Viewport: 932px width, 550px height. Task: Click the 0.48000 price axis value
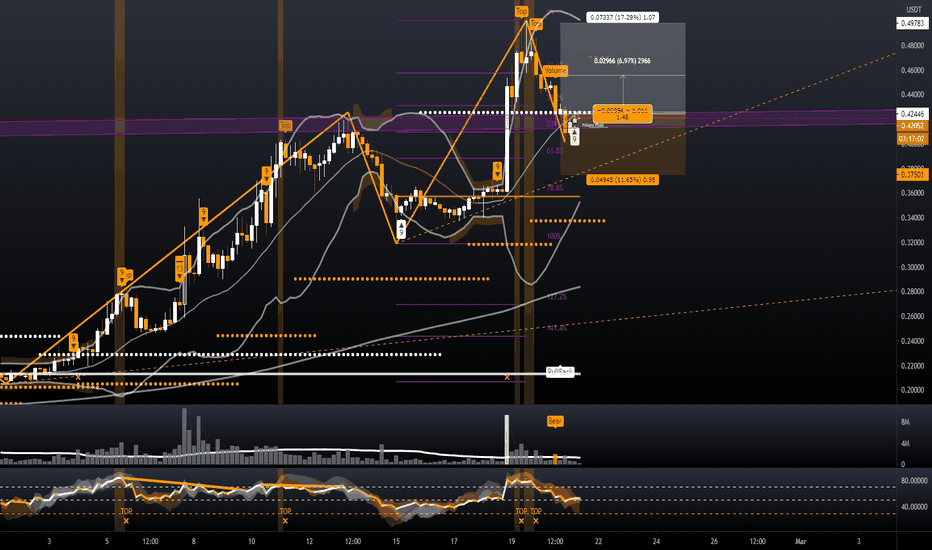click(912, 45)
